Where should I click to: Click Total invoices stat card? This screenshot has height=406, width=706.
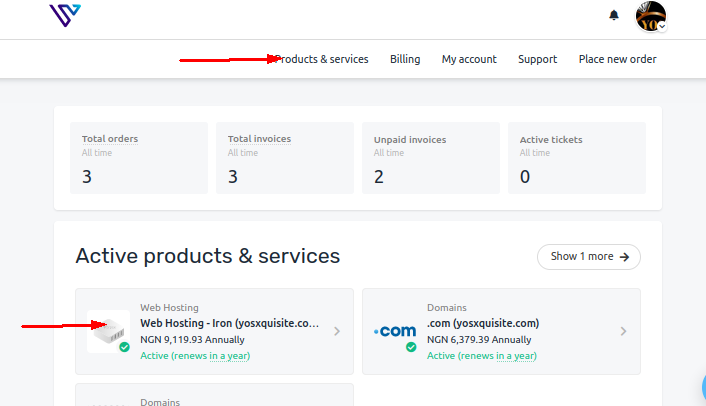[285, 158]
